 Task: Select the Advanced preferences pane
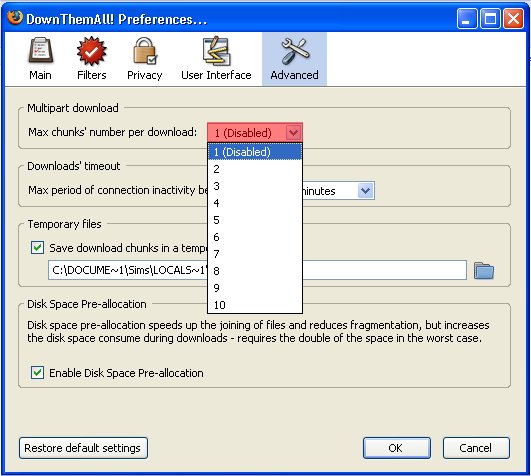click(x=294, y=59)
